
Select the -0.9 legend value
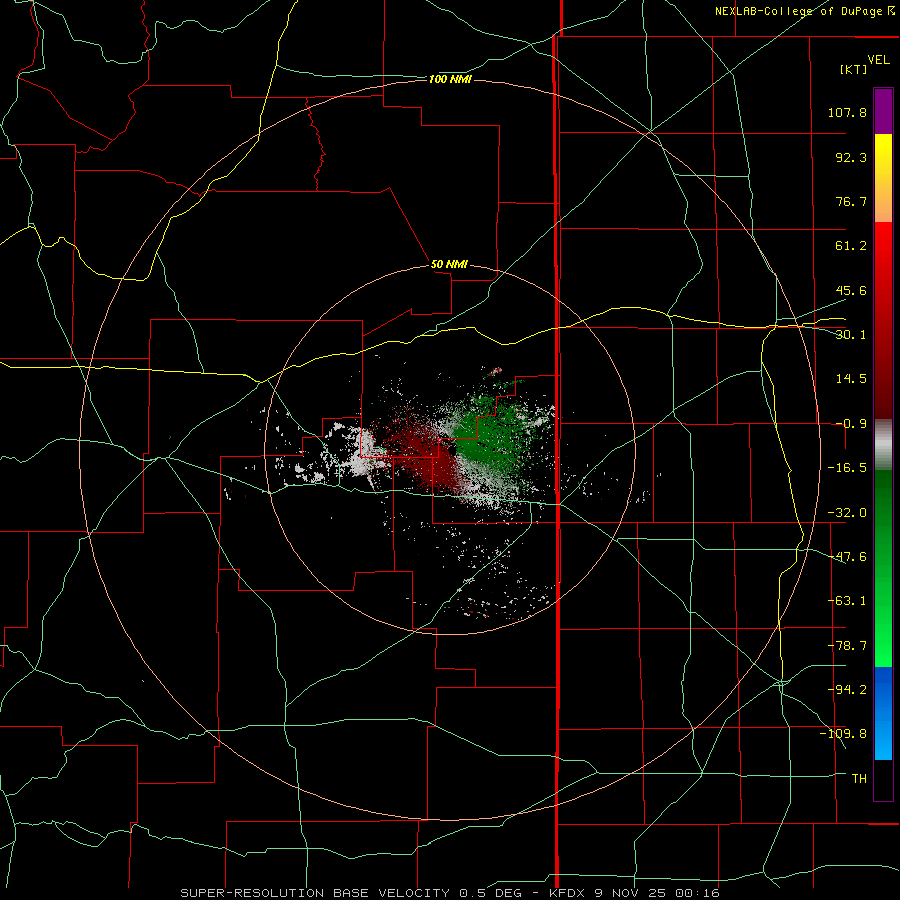tap(851, 424)
